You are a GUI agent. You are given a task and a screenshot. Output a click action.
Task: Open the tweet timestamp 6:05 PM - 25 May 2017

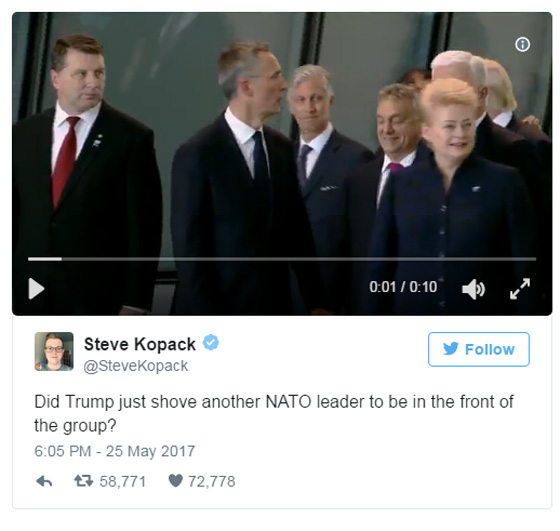click(115, 451)
